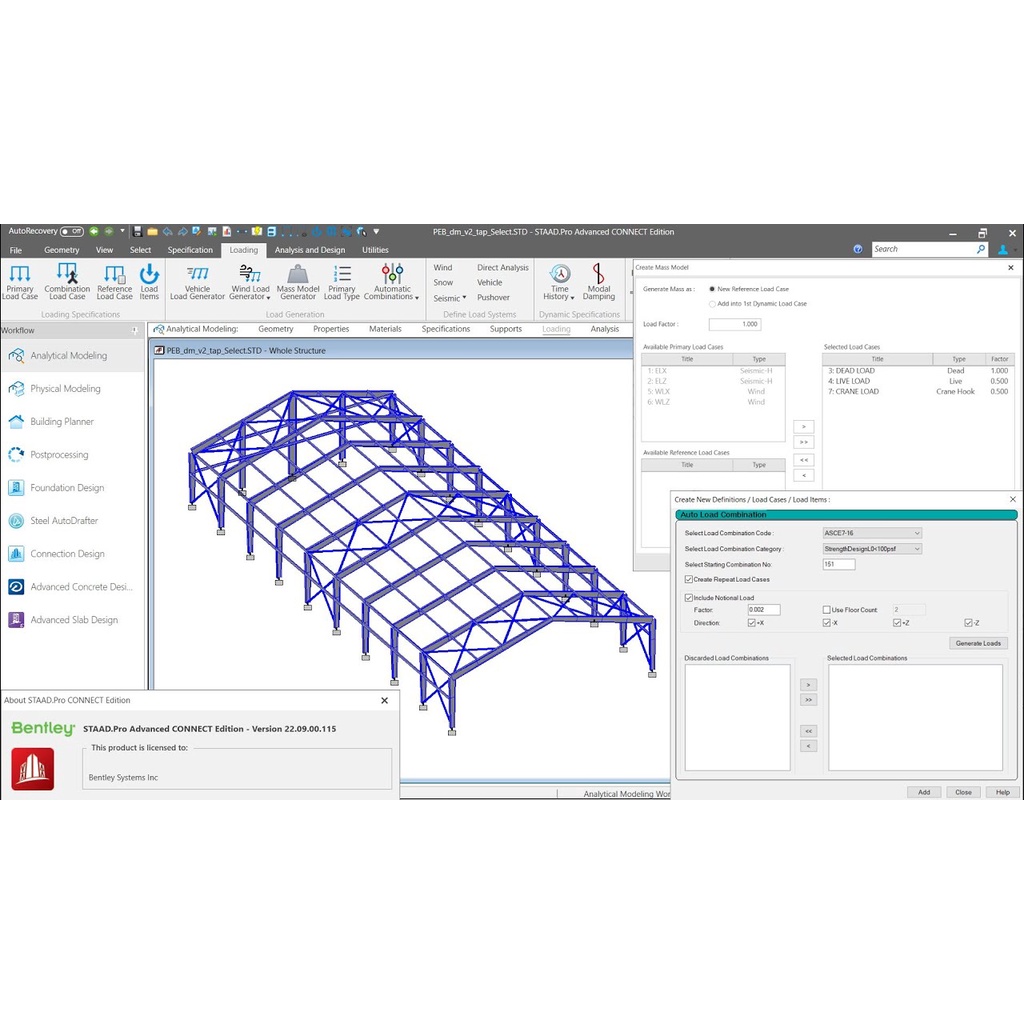This screenshot has width=1024, height=1024.
Task: Click the Close button in load dialog
Action: (963, 792)
